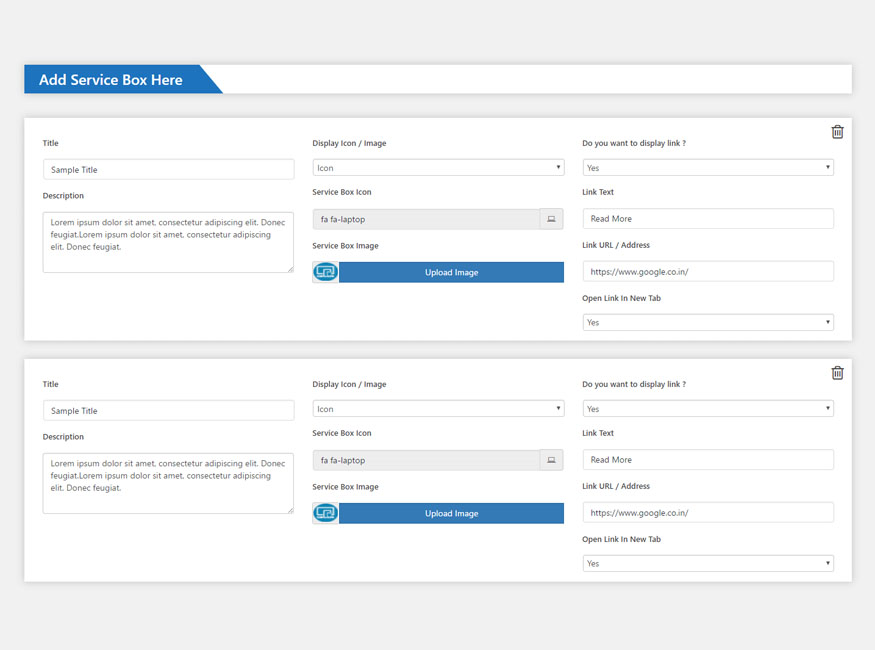Click the second 'Read More' Link Text field
Viewport: 875px width, 650px height.
[708, 459]
